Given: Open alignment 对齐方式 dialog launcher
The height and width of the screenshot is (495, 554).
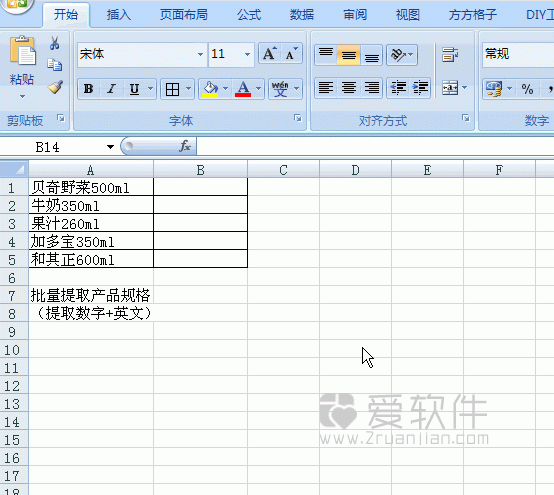Looking at the screenshot, I should coord(466,118).
